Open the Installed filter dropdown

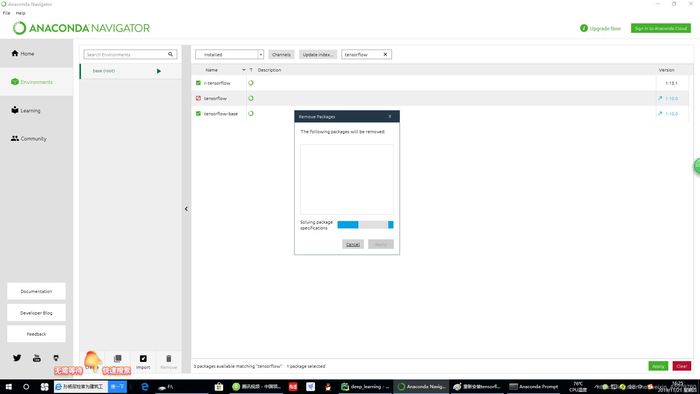click(x=229, y=54)
